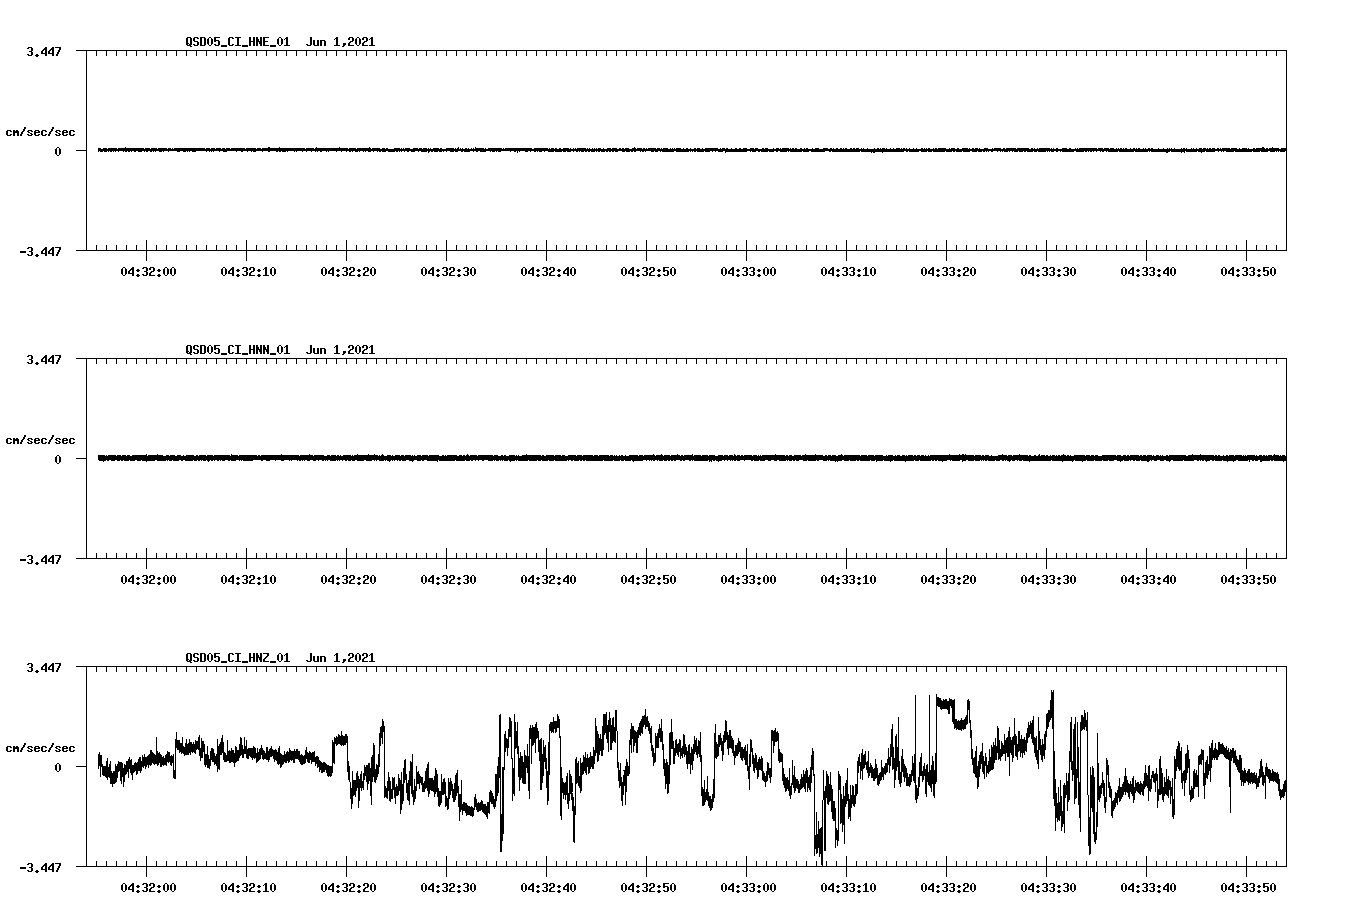Click the 04:33:40 time label on HNN chart
The height and width of the screenshot is (924, 1358).
click(1148, 580)
